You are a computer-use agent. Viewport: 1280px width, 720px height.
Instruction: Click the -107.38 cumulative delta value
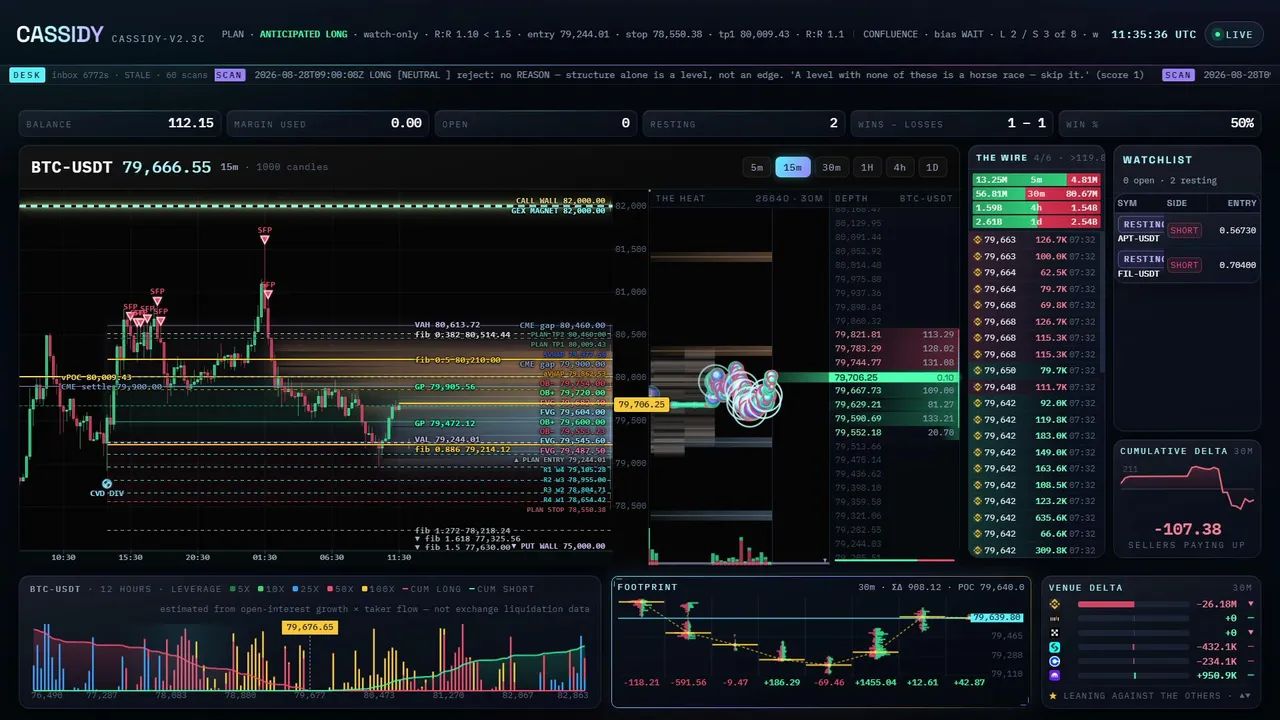point(1187,529)
